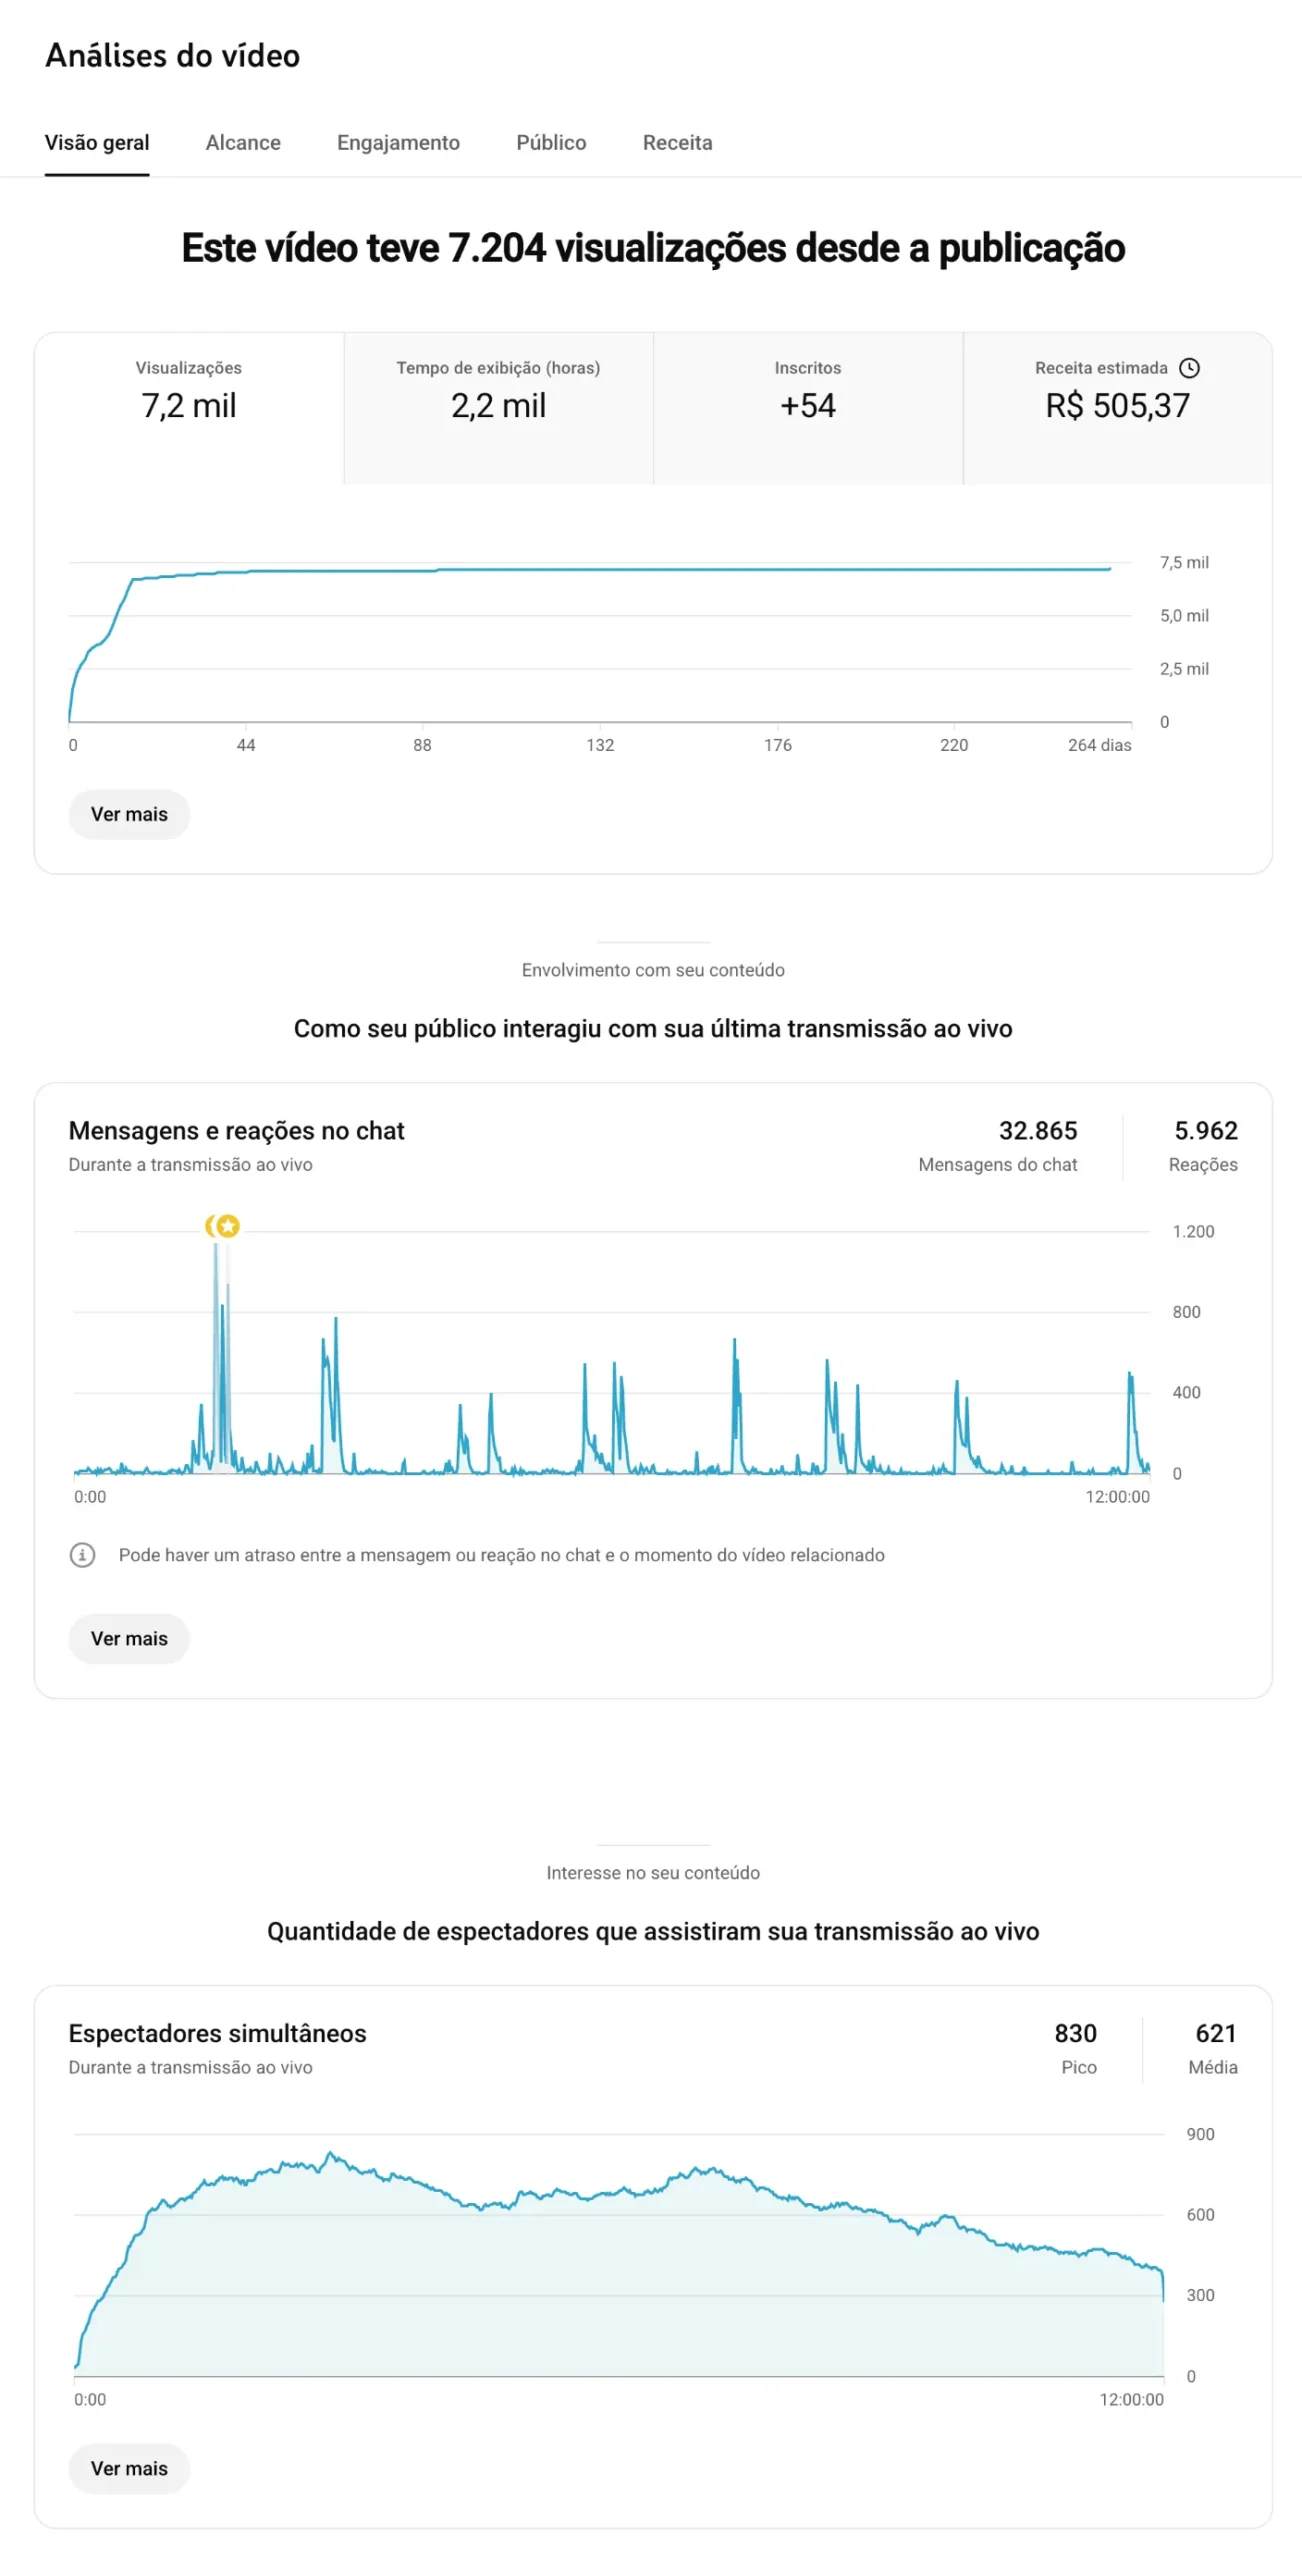This screenshot has height=2560, width=1302.
Task: Click the 621 Média viewers figure
Action: pyautogui.click(x=1214, y=2048)
